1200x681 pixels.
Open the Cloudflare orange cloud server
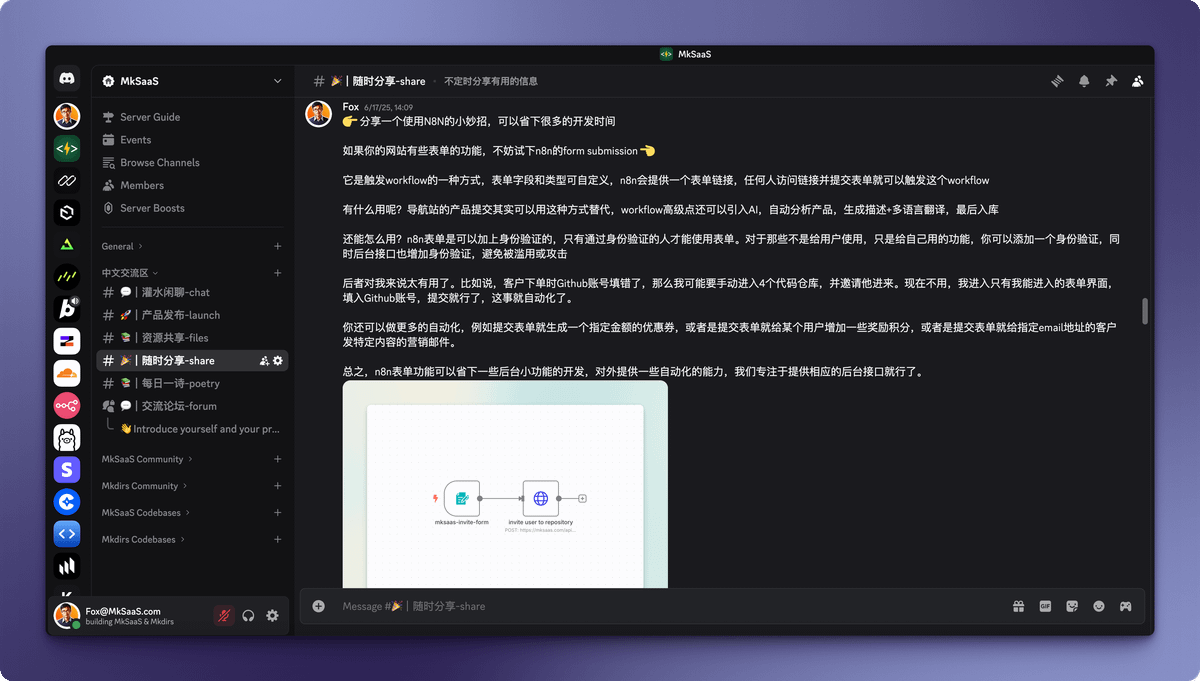[x=67, y=373]
